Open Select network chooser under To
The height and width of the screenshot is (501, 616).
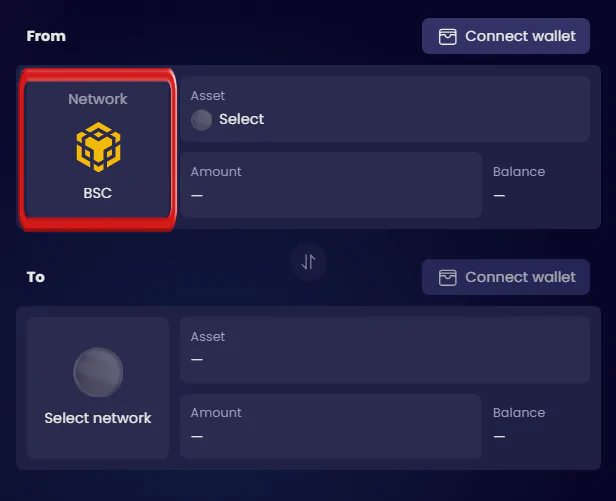[98, 388]
